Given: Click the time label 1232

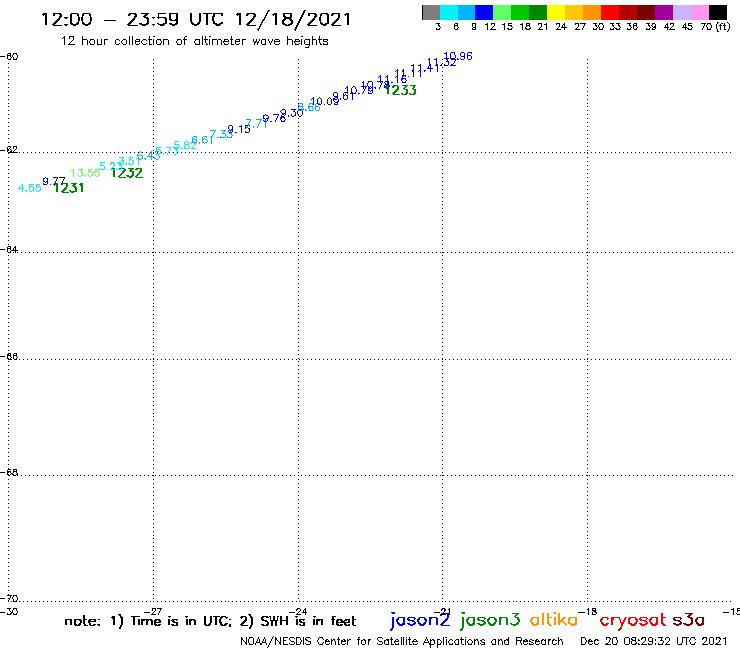Looking at the screenshot, I should 126,173.
